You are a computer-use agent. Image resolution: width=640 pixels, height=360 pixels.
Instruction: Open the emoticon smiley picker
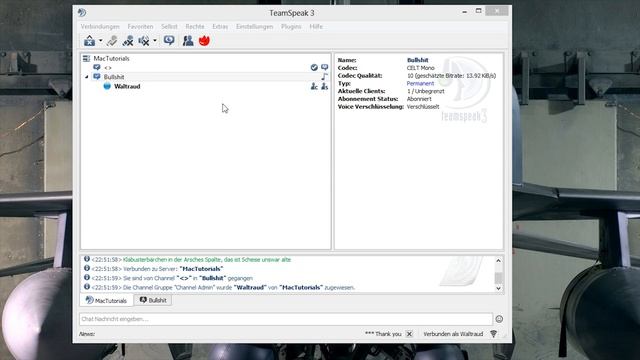pos(499,319)
